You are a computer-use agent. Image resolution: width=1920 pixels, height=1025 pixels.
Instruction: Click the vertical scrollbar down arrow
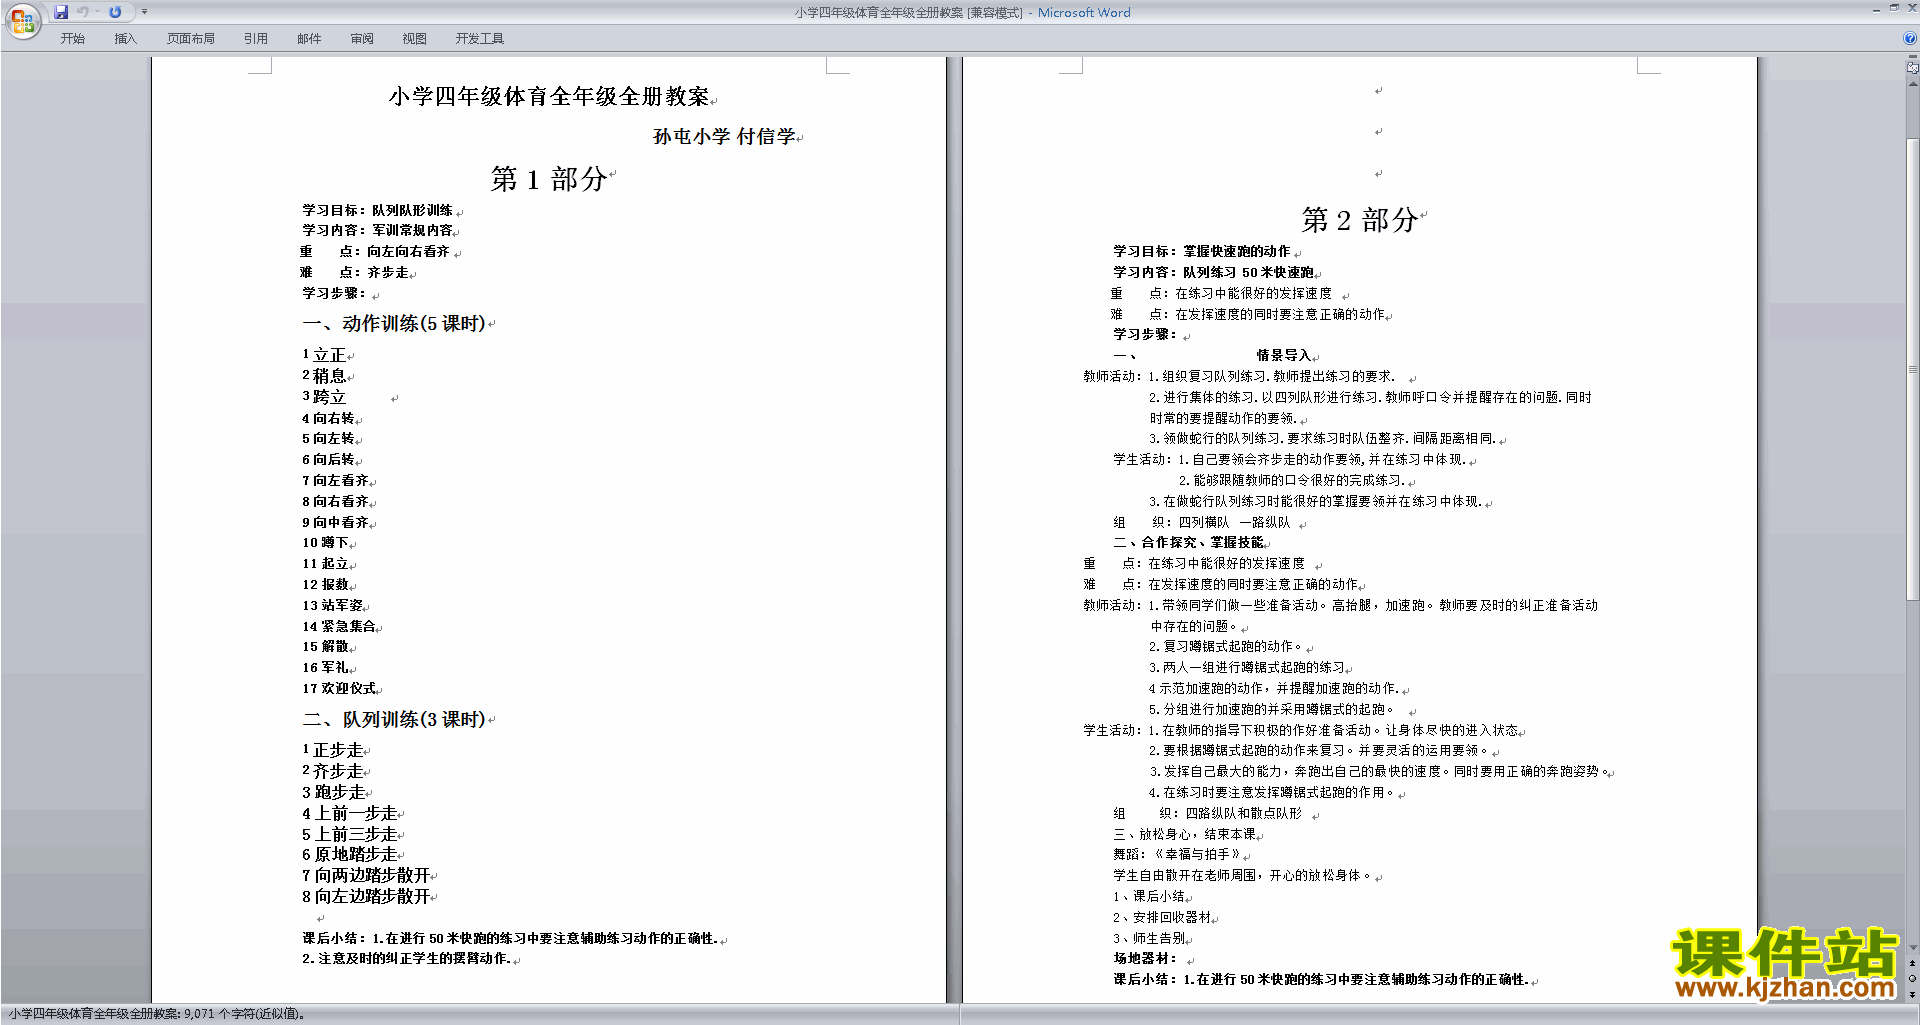[1912, 947]
